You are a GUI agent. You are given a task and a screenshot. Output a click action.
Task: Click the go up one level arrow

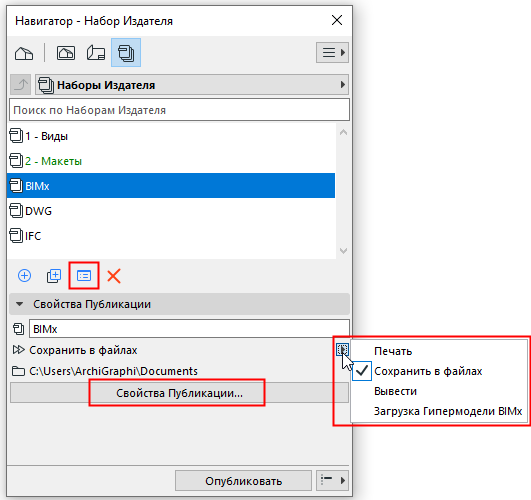pos(21,84)
